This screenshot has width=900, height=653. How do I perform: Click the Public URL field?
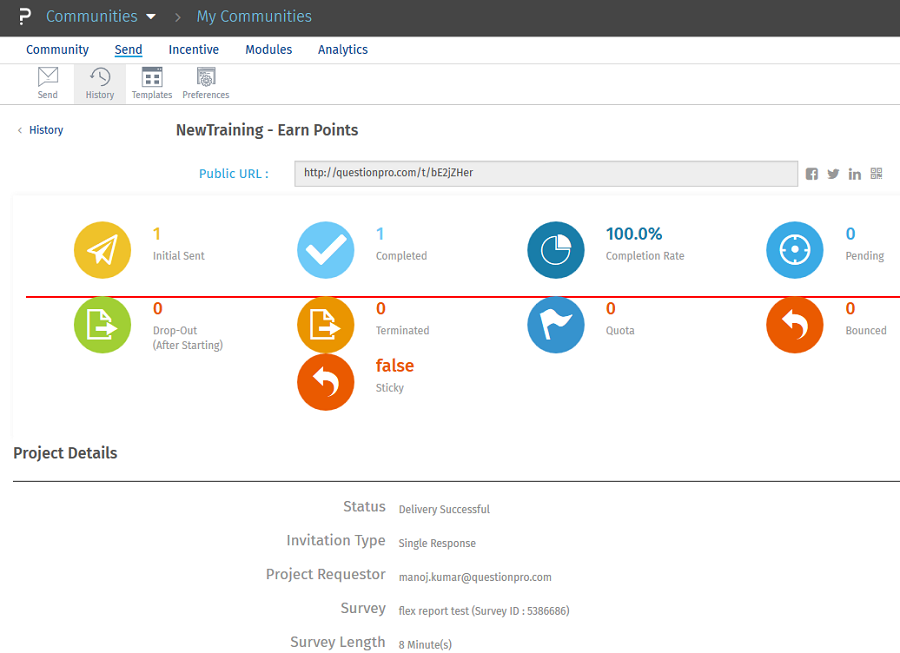[x=546, y=173]
